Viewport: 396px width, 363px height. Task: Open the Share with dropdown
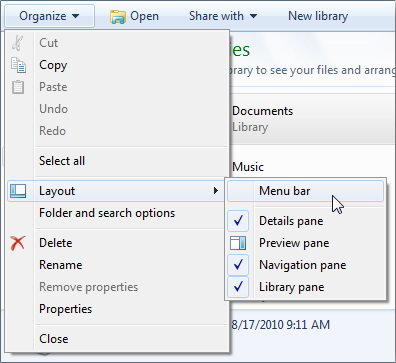(223, 16)
